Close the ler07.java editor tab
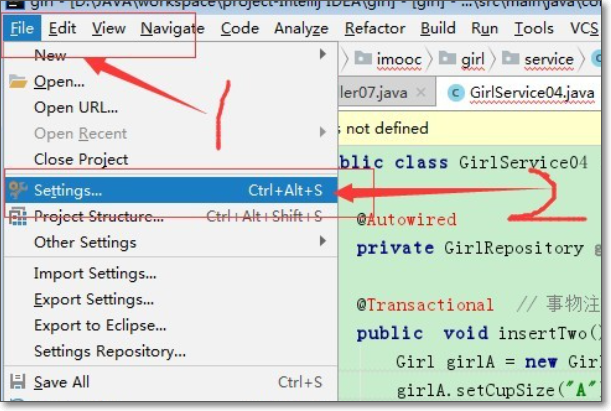611x411 pixels. [x=421, y=93]
